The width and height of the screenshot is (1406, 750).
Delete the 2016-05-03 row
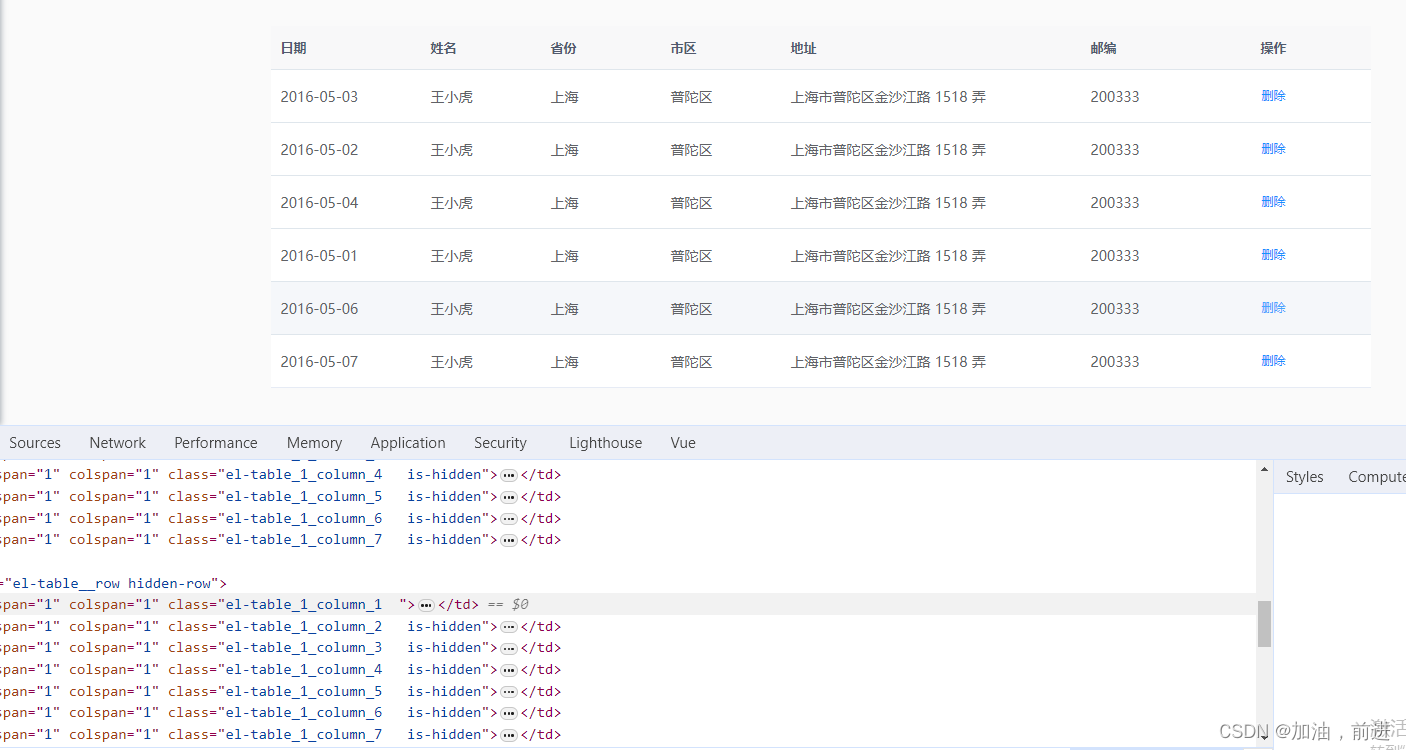click(x=1273, y=96)
